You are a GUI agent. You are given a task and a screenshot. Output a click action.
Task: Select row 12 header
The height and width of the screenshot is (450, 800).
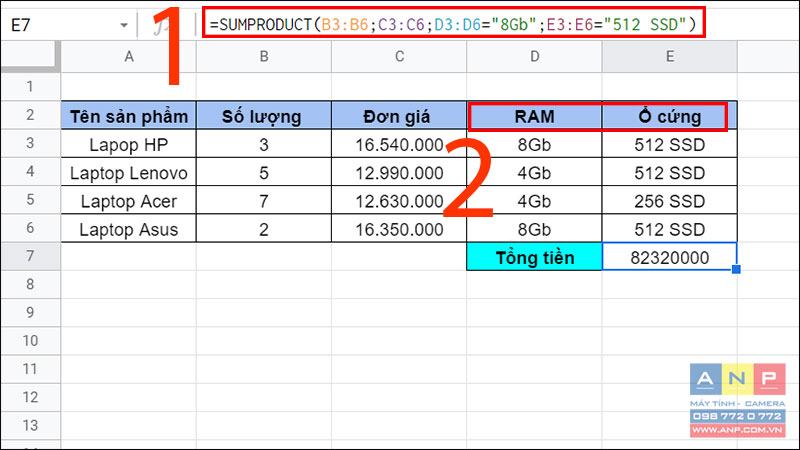[31, 397]
